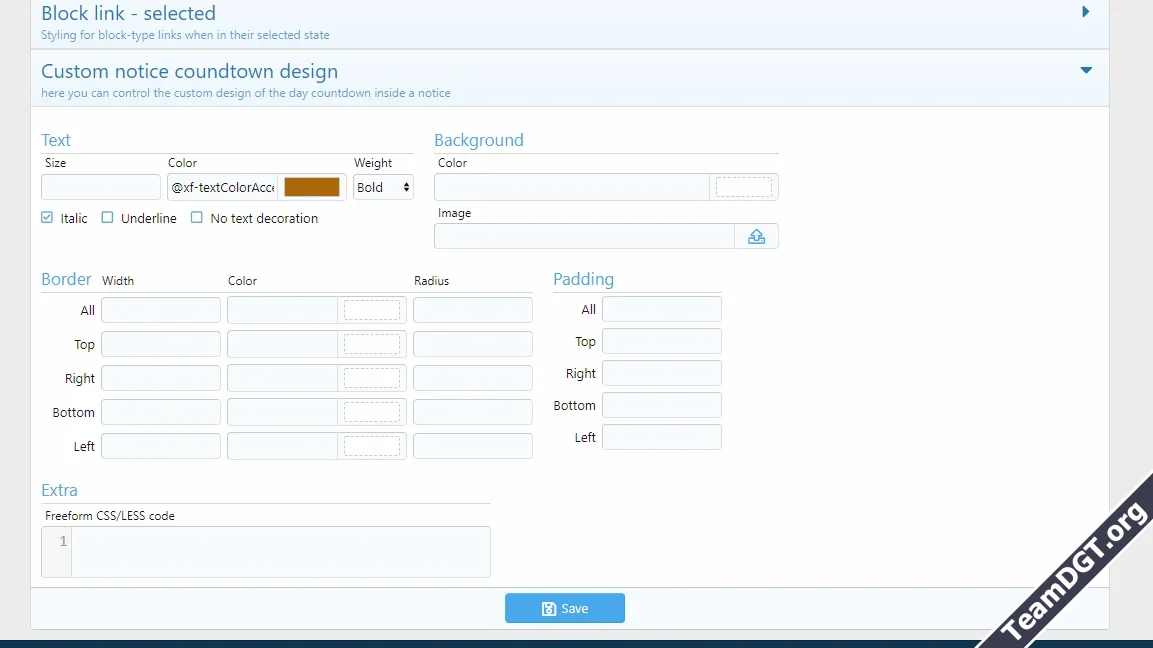Open the Border Right color picker
The height and width of the screenshot is (648, 1153).
click(x=372, y=377)
